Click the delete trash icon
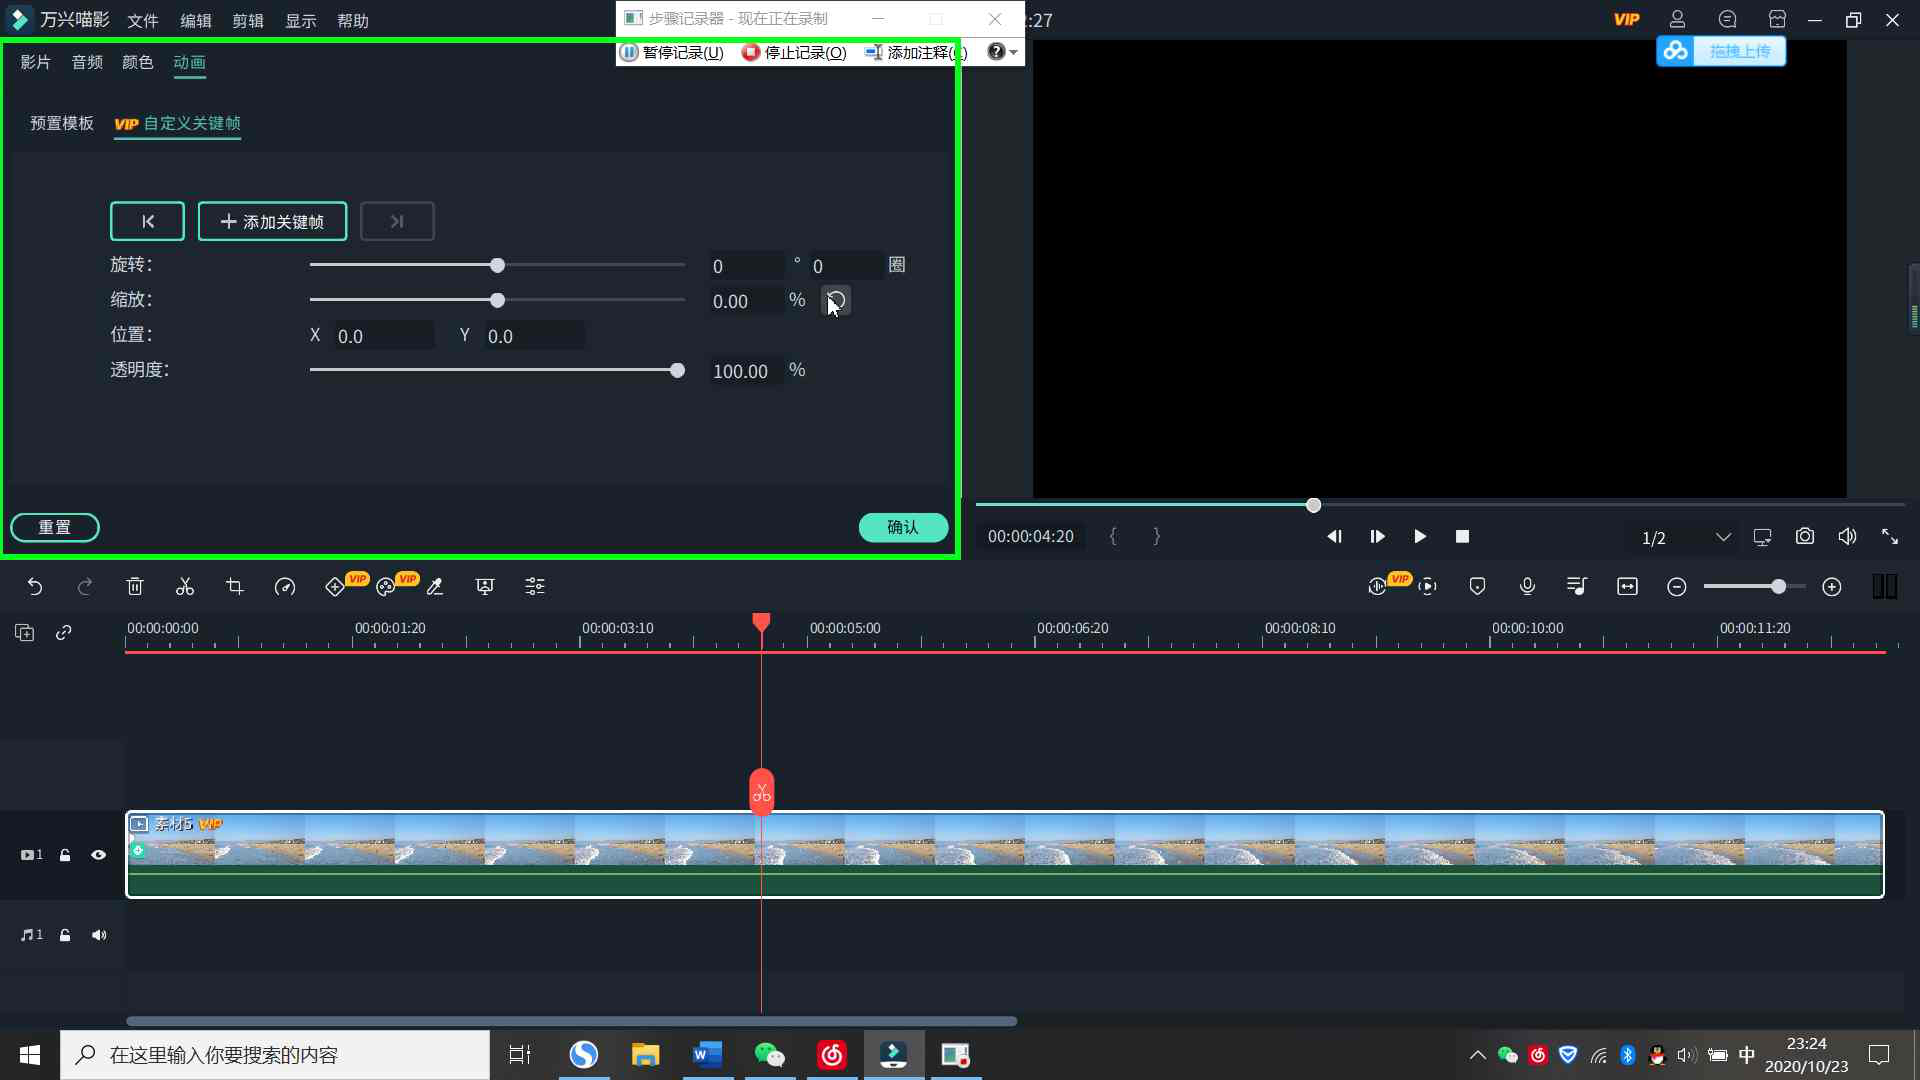The height and width of the screenshot is (1080, 1920). pos(135,587)
